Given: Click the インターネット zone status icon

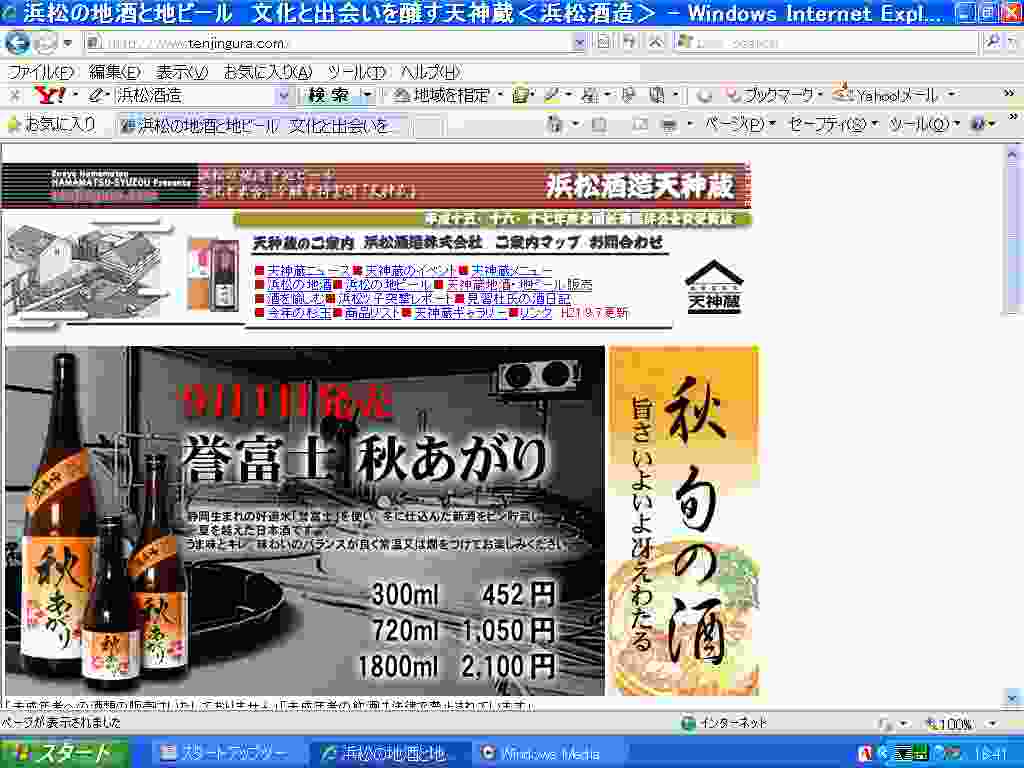Looking at the screenshot, I should (688, 723).
